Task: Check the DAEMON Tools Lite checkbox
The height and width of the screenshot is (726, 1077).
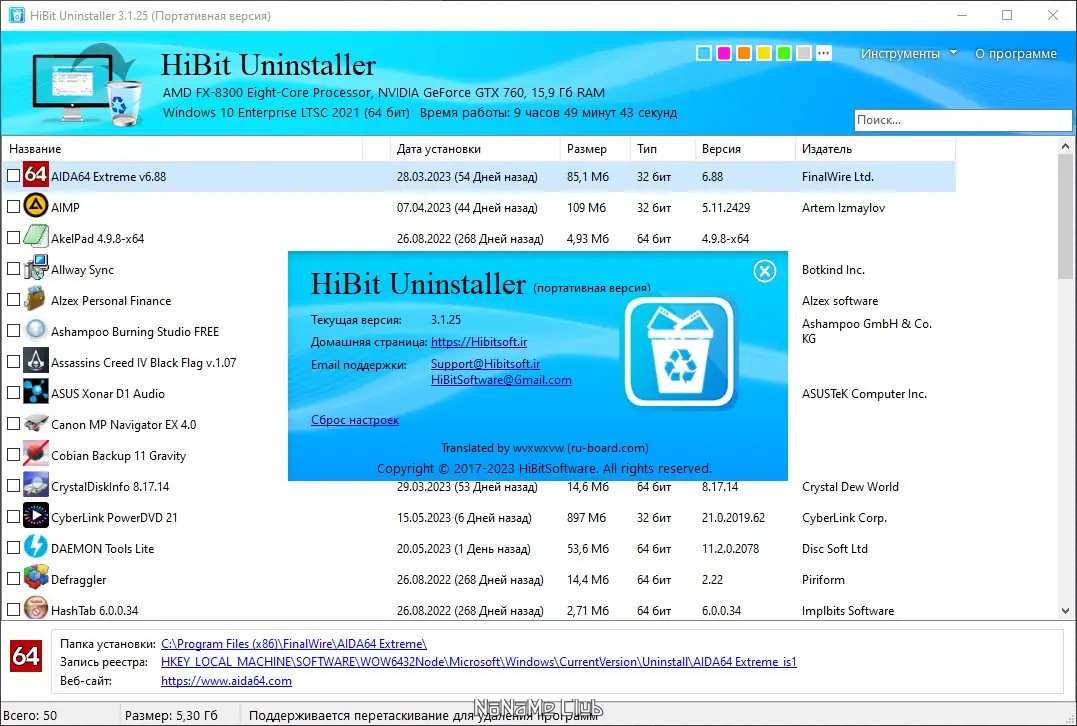Action: pyautogui.click(x=13, y=547)
